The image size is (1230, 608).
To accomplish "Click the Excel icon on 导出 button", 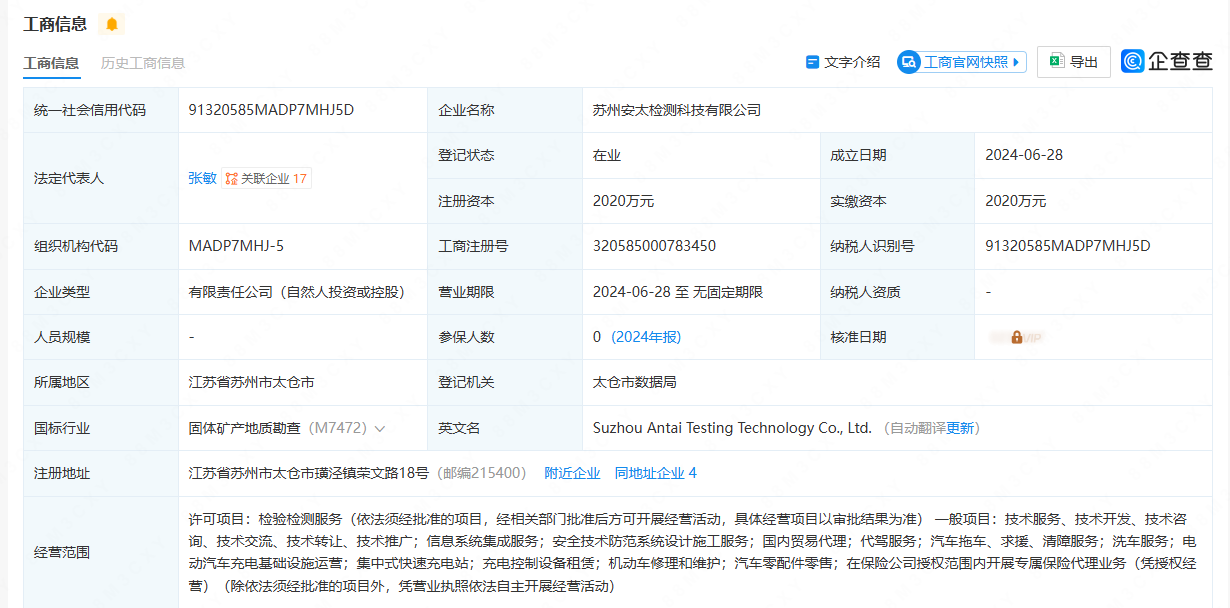I will click(1055, 62).
